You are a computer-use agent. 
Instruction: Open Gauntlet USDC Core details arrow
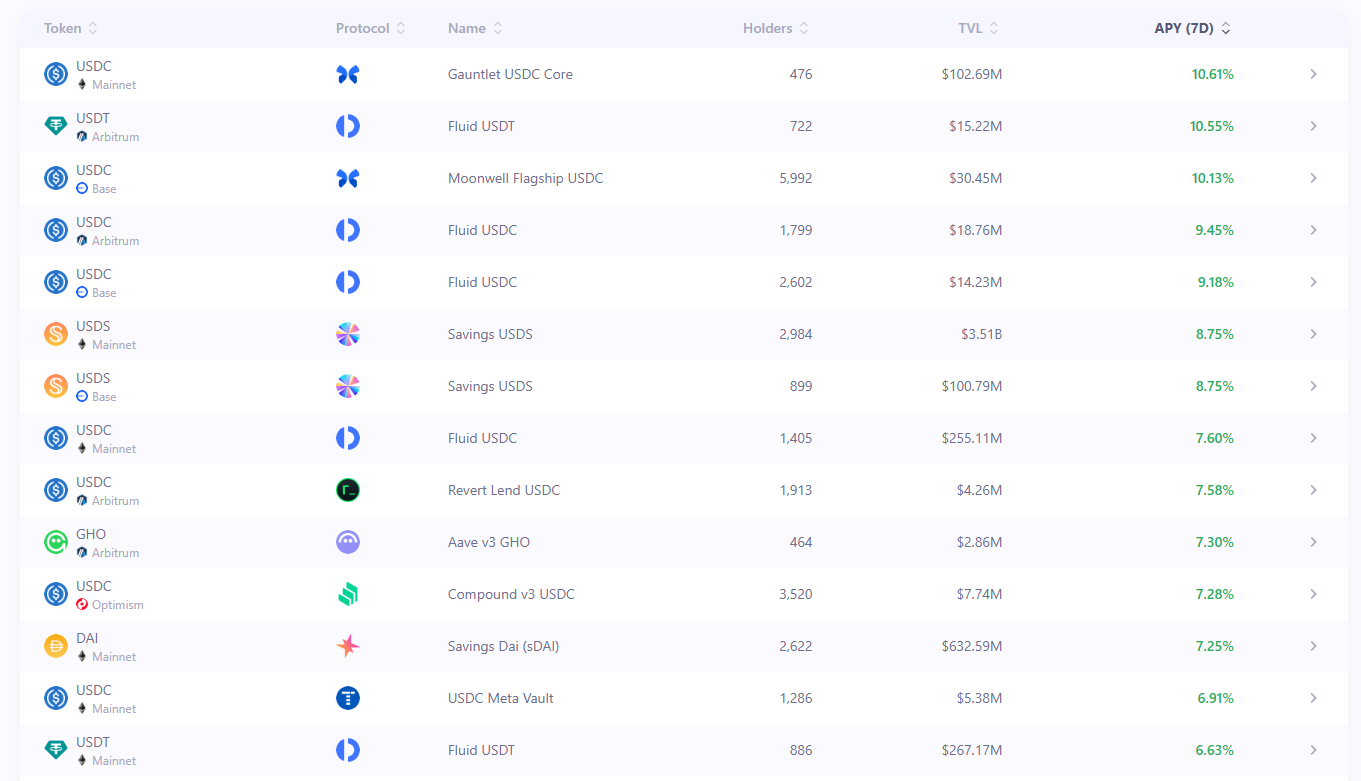click(1313, 74)
